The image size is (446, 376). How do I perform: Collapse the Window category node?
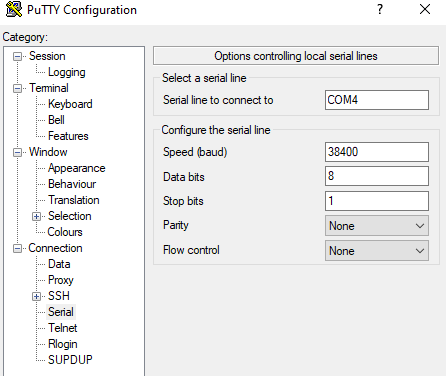[17, 152]
